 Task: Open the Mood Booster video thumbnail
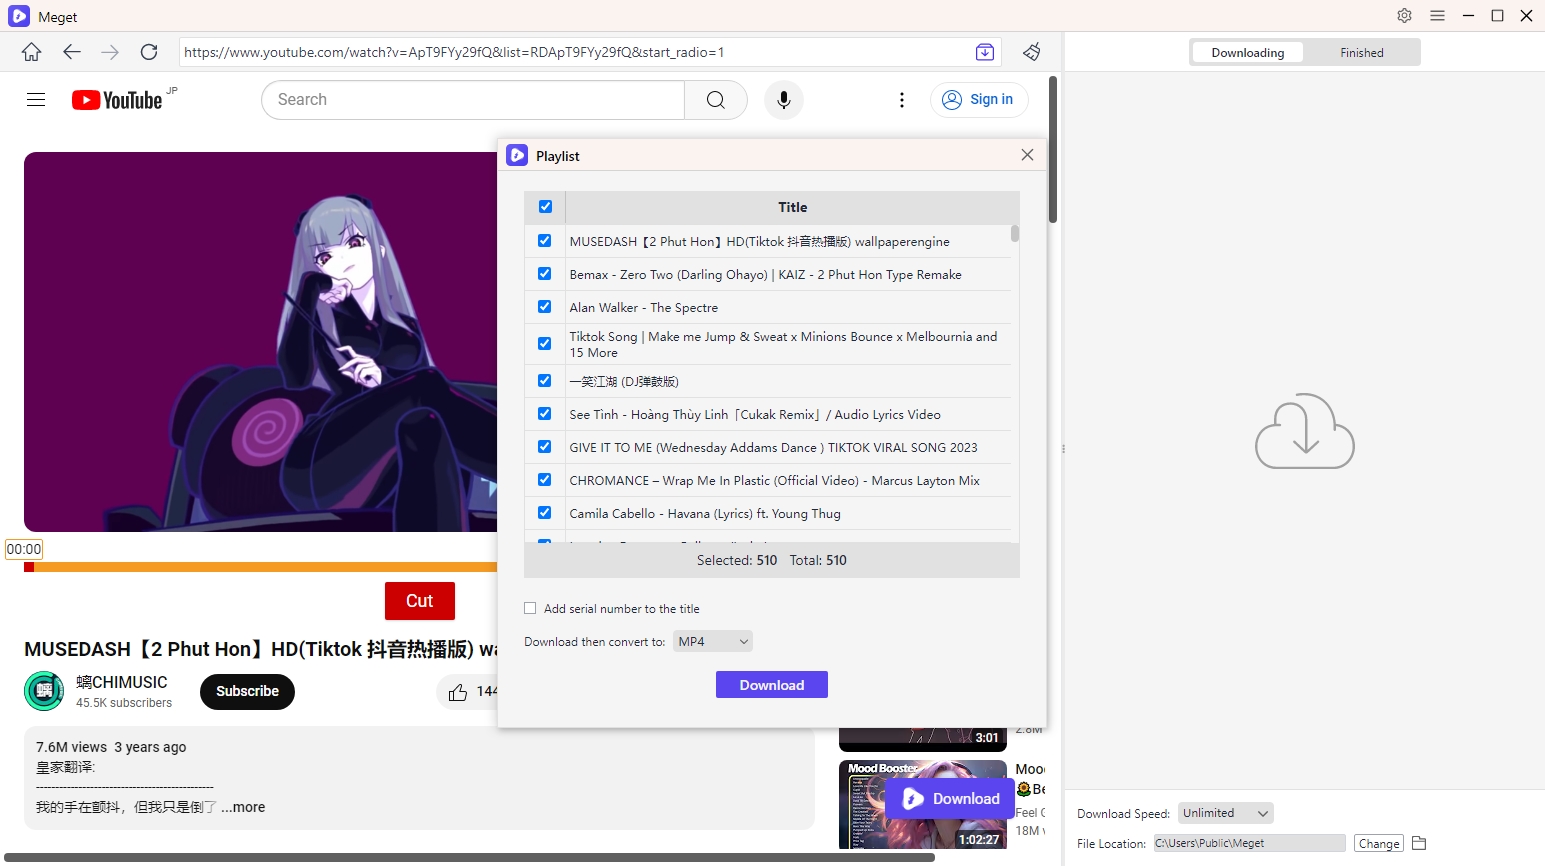pyautogui.click(x=923, y=805)
